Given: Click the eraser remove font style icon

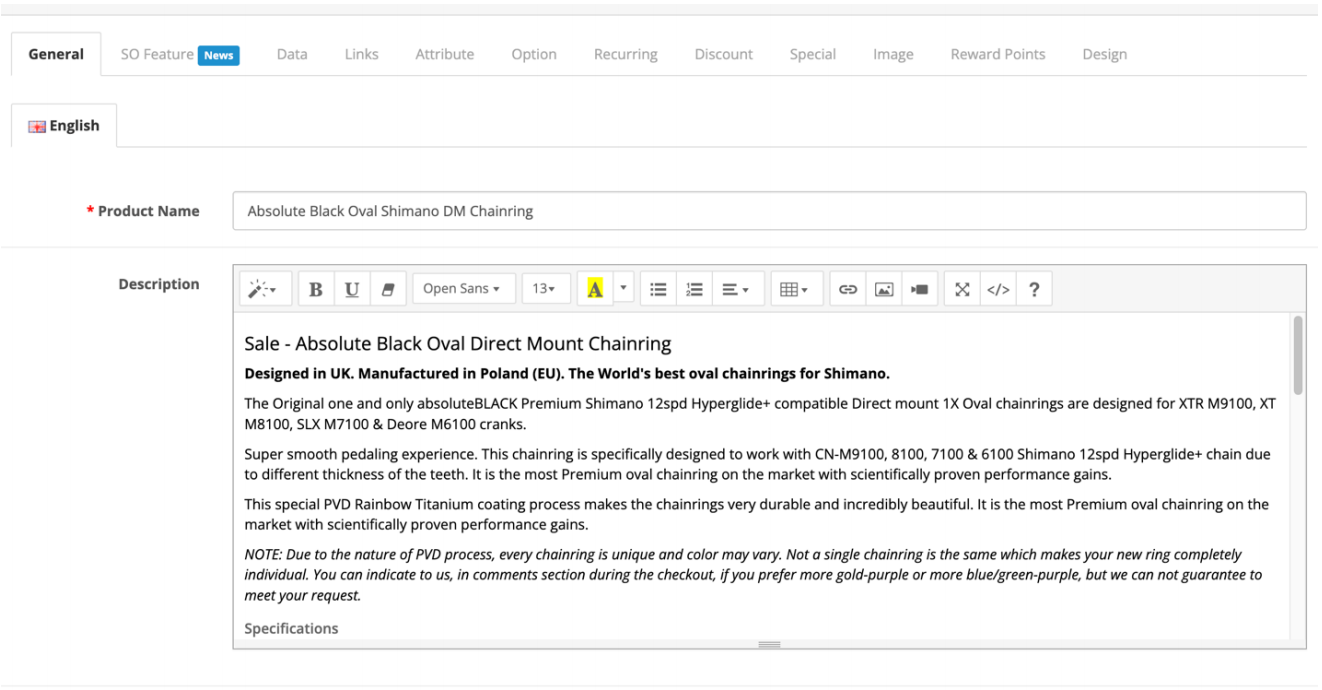Looking at the screenshot, I should tap(387, 289).
